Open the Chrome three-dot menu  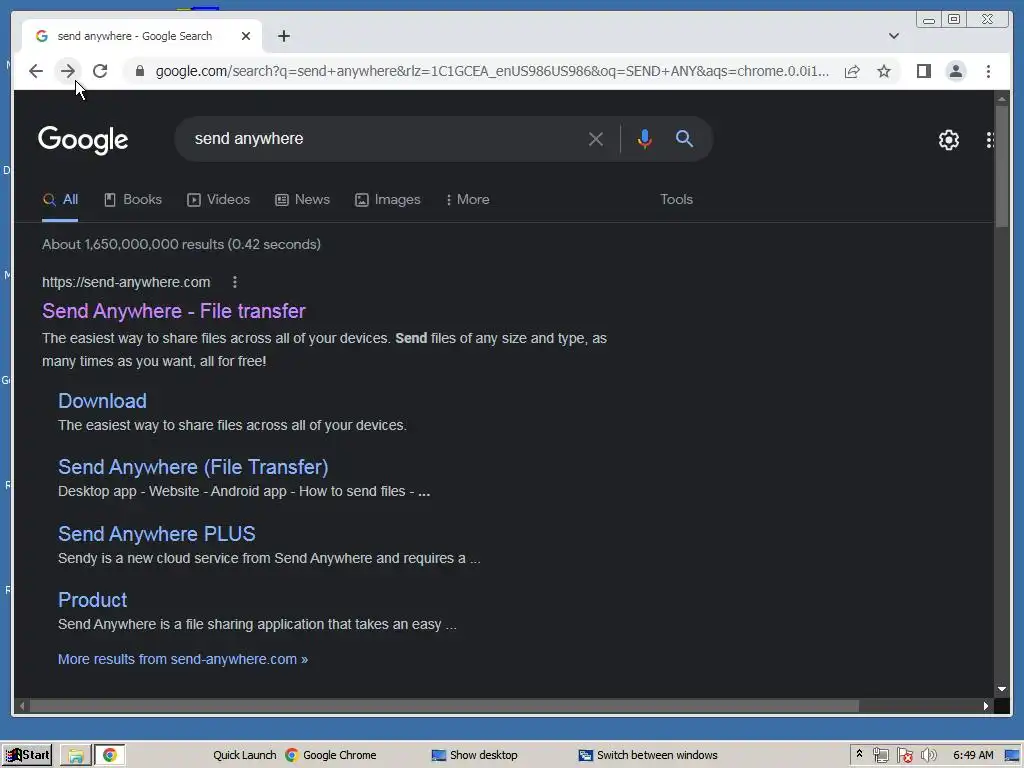coord(988,71)
